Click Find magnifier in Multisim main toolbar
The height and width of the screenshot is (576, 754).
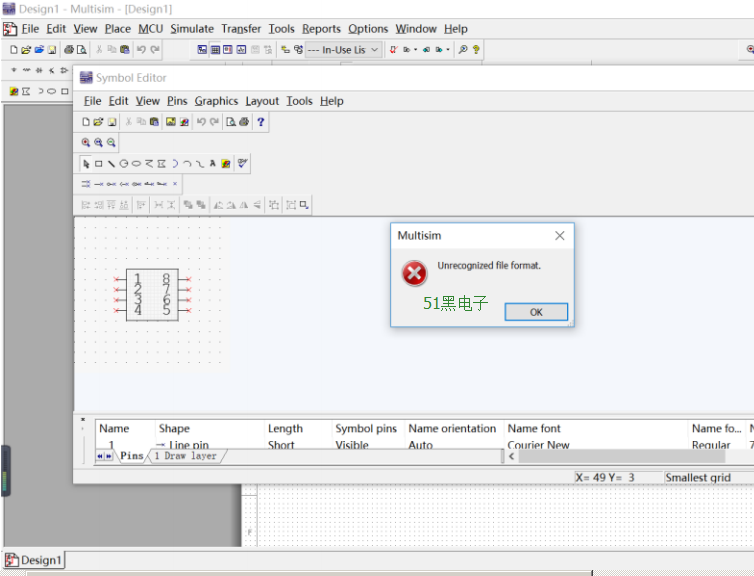click(x=463, y=50)
